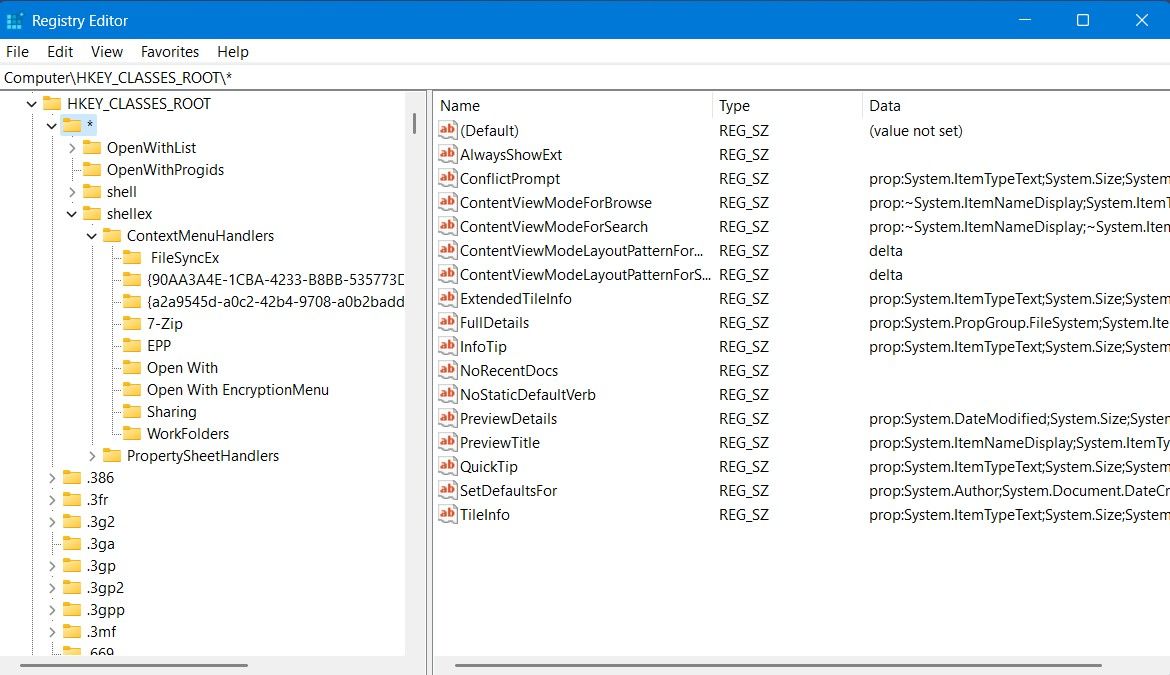
Task: Click the tree pane vertical scrollbar
Action: 414,123
